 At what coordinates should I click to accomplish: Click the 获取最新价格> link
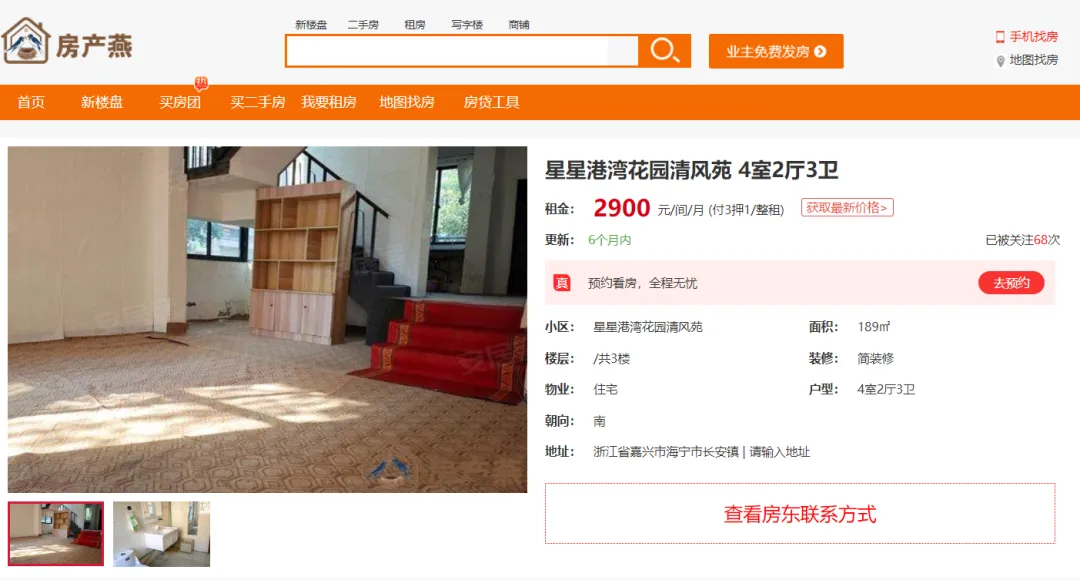(x=847, y=207)
